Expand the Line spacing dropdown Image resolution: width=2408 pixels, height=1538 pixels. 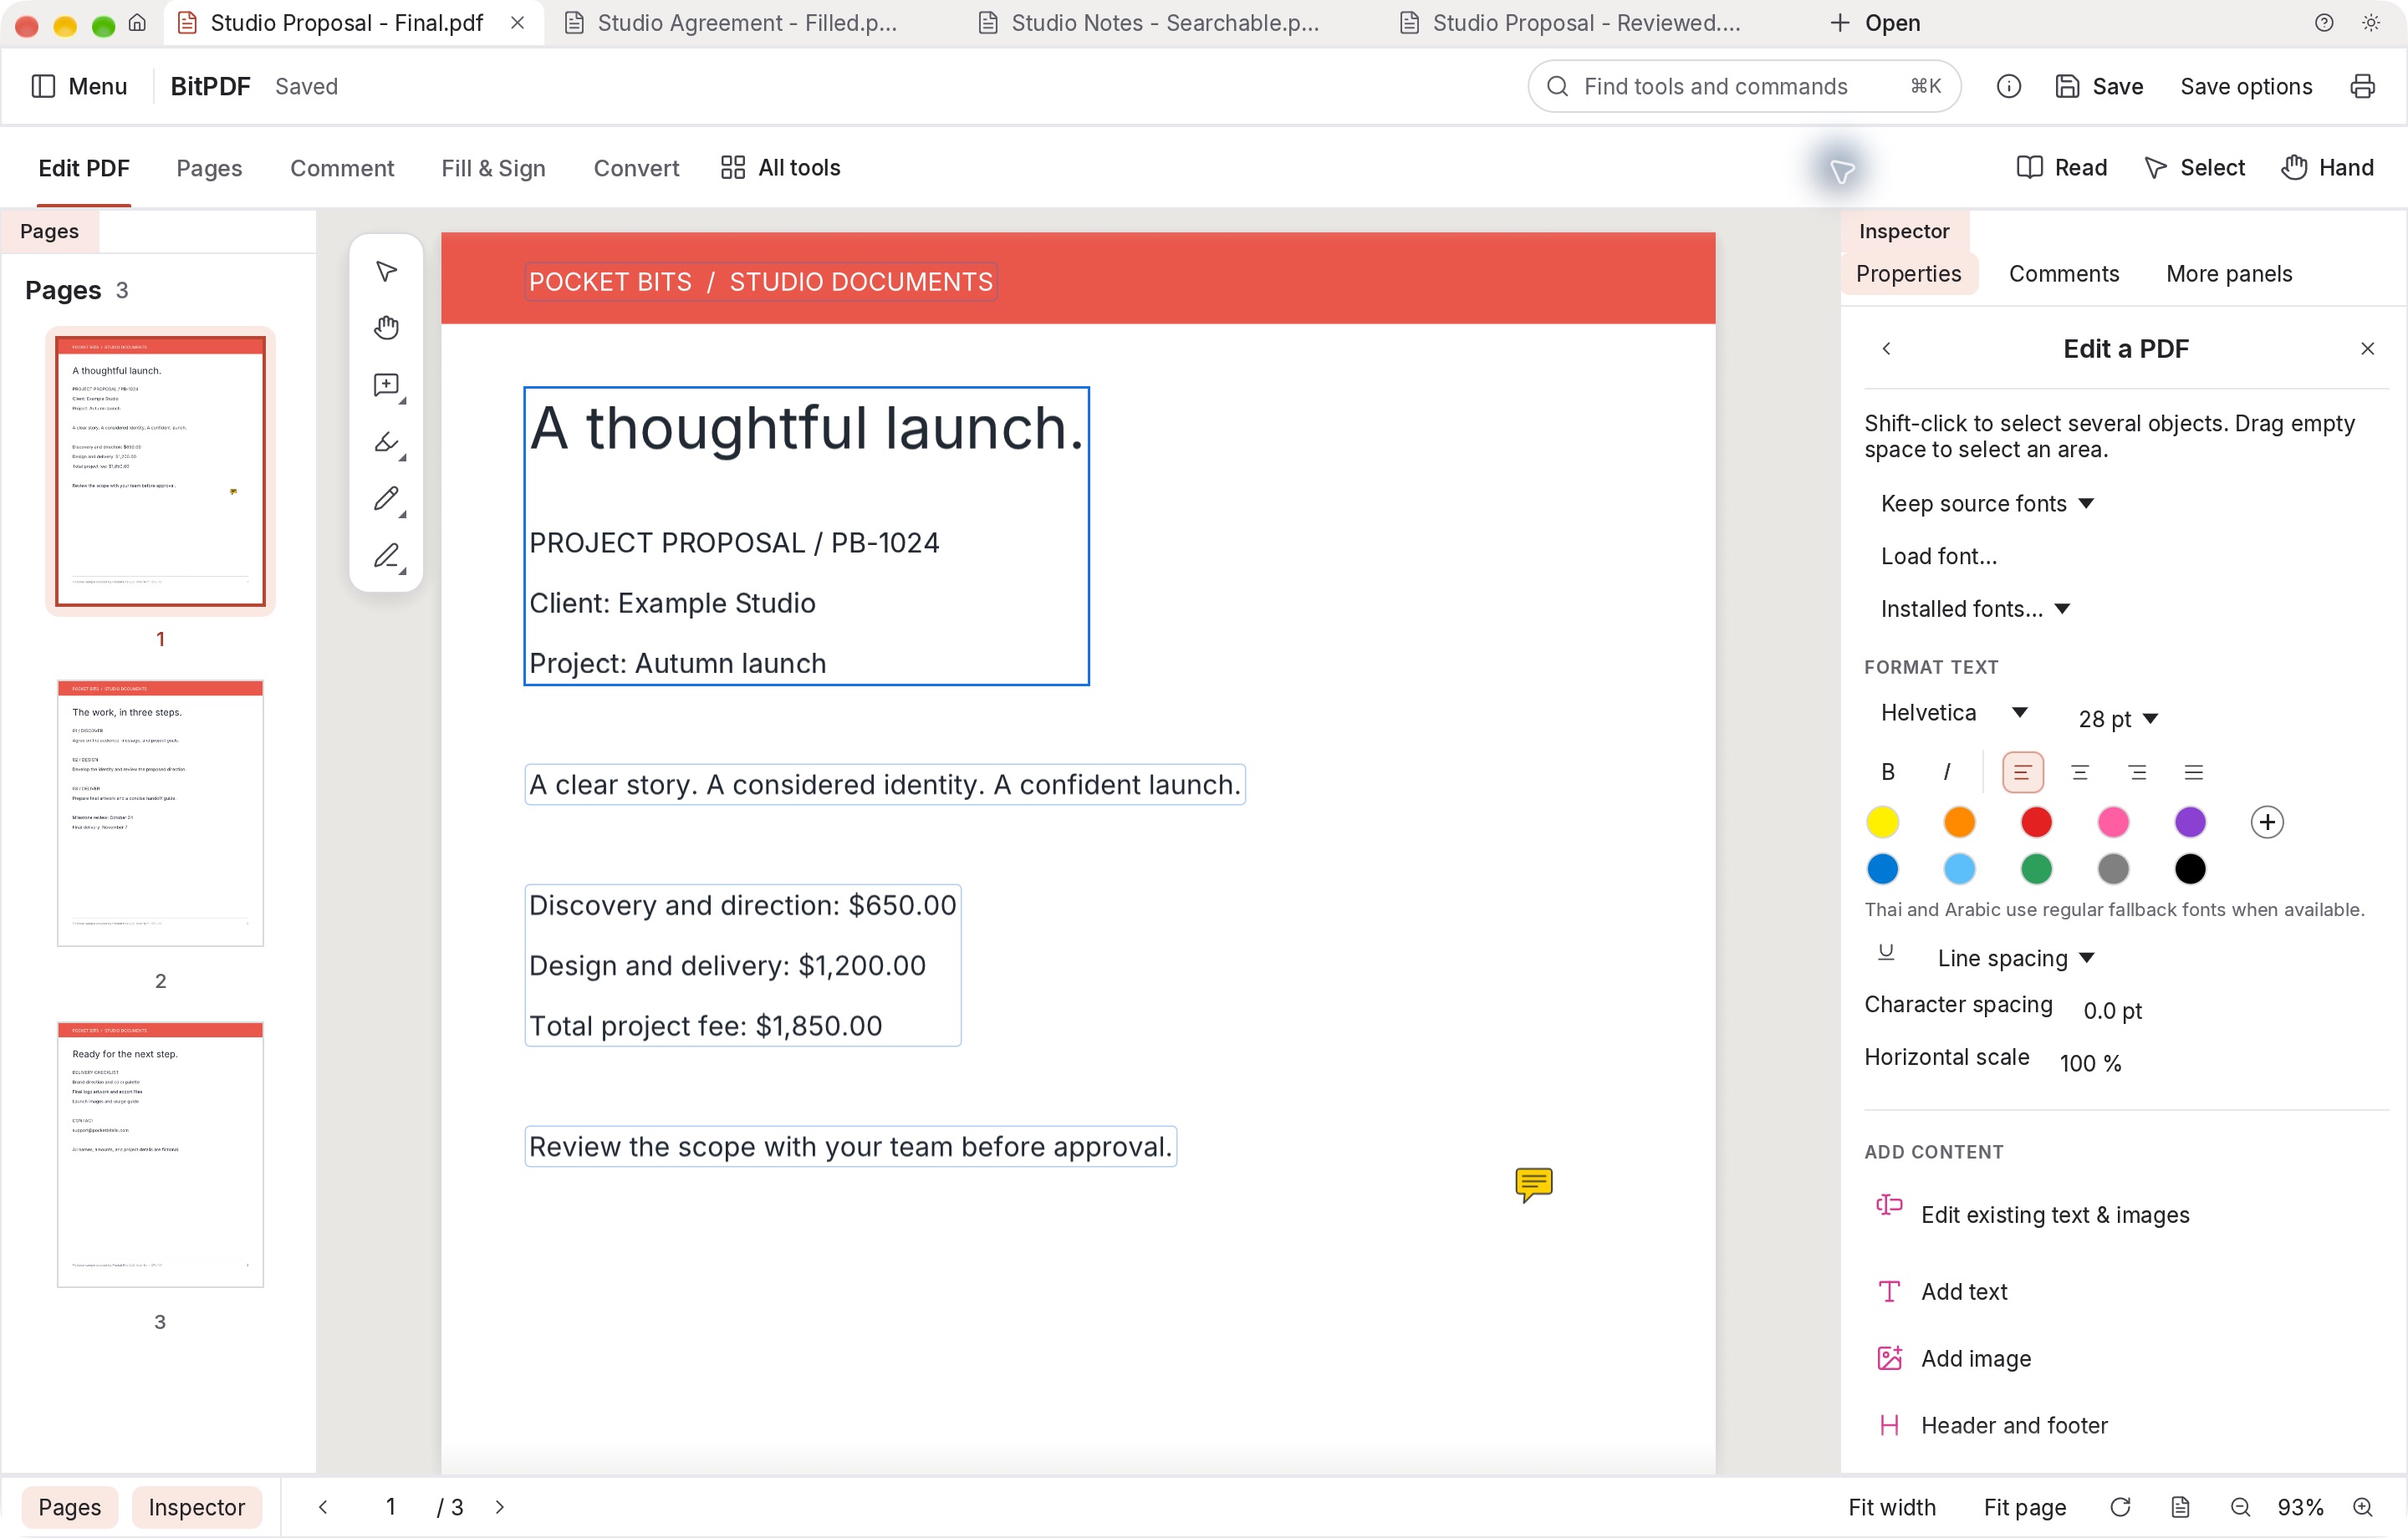(x=2015, y=958)
